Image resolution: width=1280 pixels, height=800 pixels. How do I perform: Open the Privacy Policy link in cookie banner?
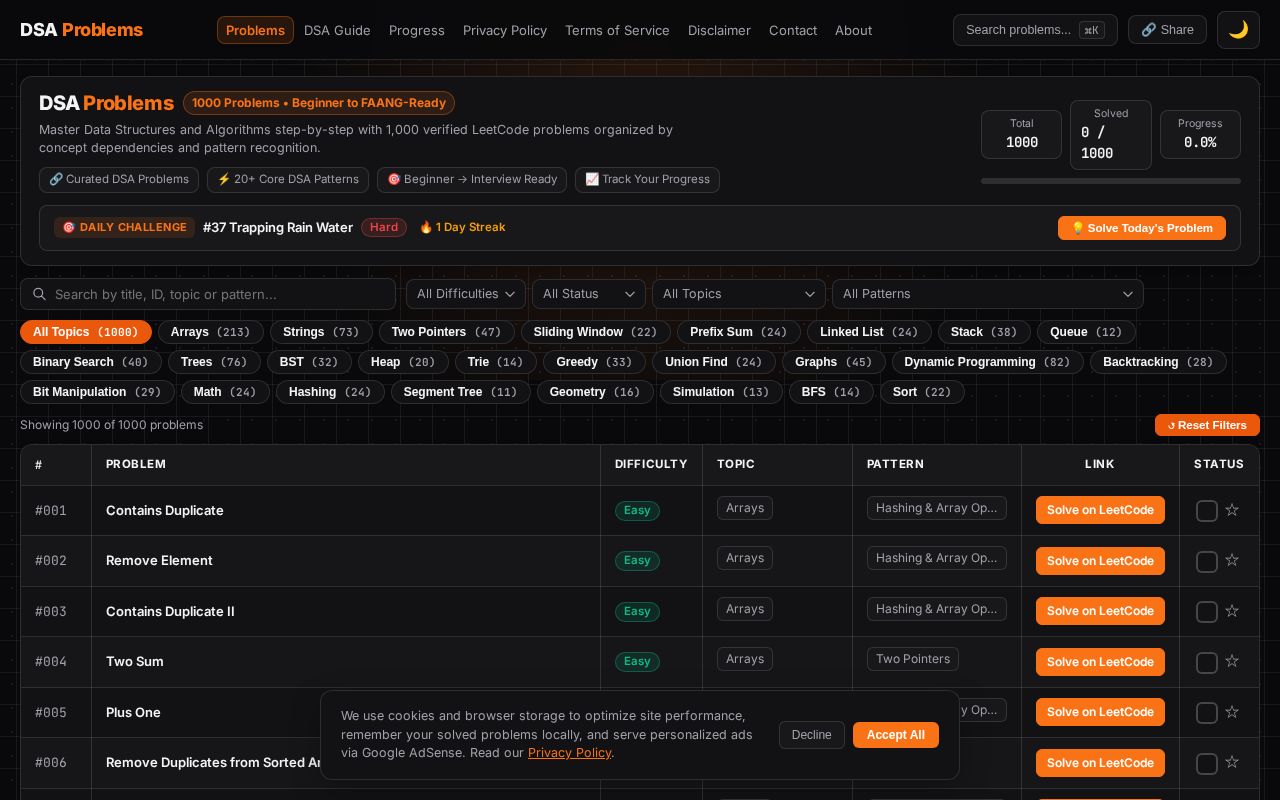(569, 753)
